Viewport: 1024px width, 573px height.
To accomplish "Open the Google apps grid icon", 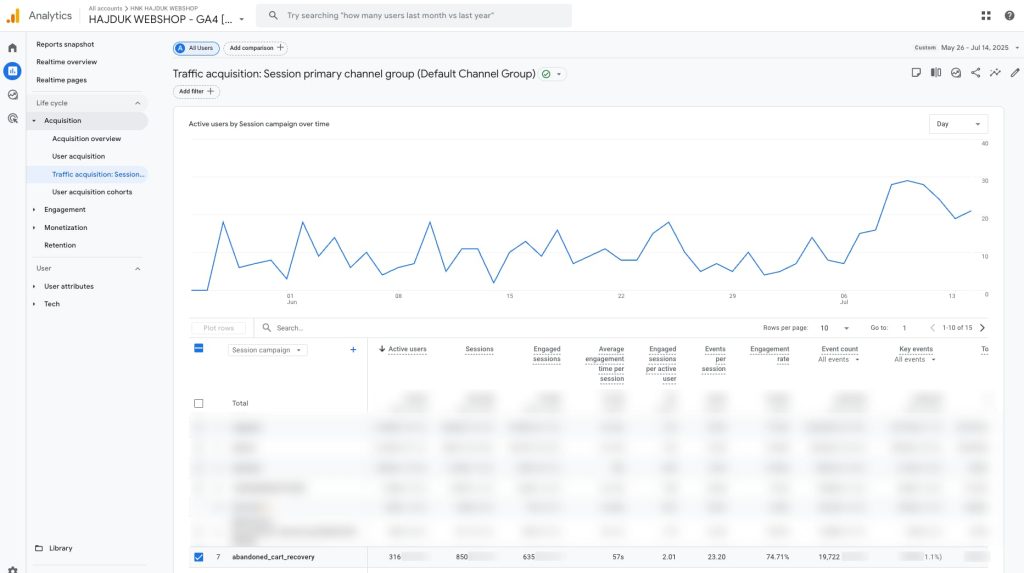I will (x=986, y=16).
